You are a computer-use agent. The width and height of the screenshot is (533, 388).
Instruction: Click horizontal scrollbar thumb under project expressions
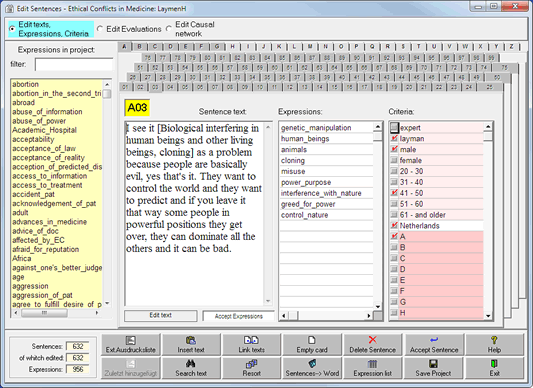[44, 313]
